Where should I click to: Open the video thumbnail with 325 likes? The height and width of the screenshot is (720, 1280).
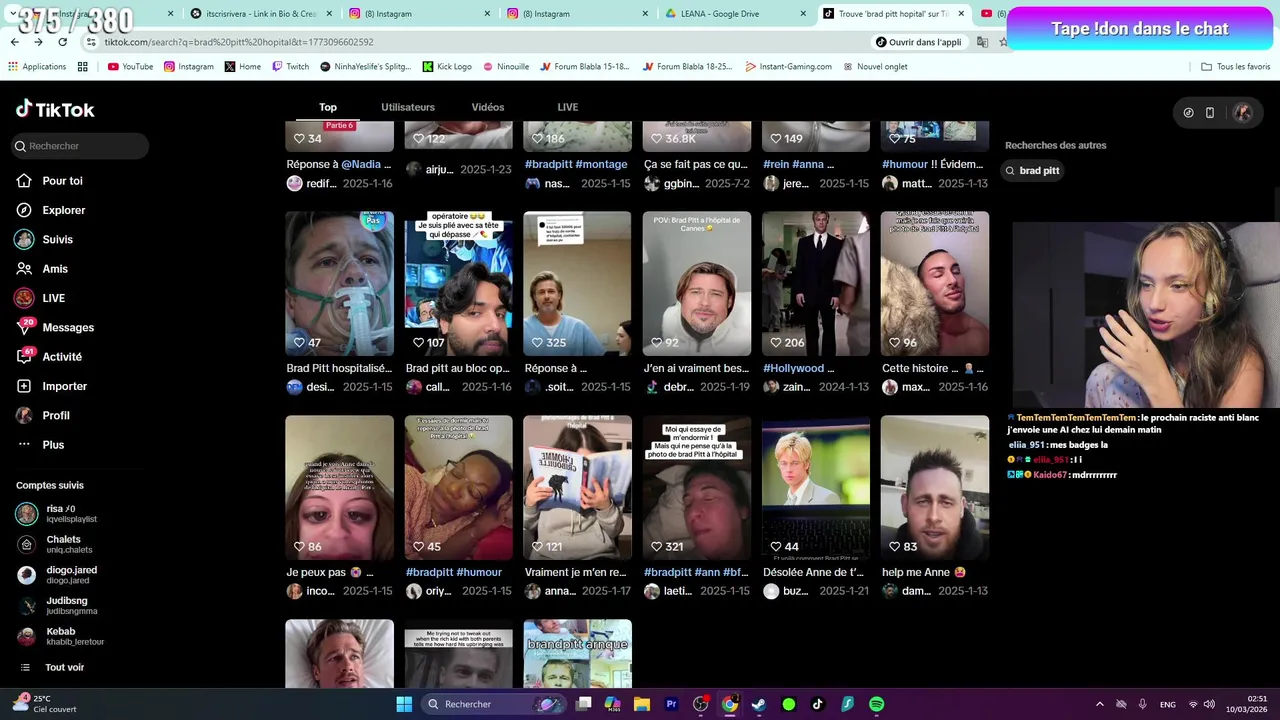[577, 283]
